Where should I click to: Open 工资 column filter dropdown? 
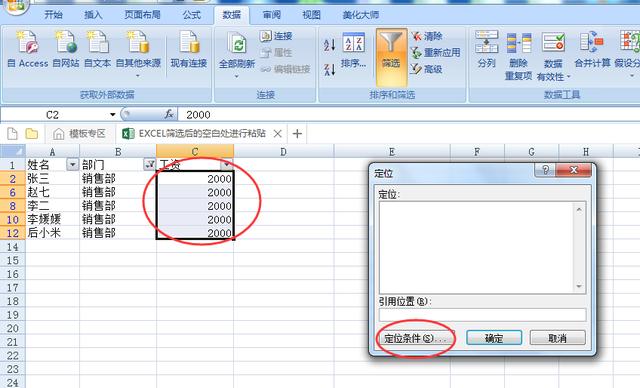pos(227,165)
